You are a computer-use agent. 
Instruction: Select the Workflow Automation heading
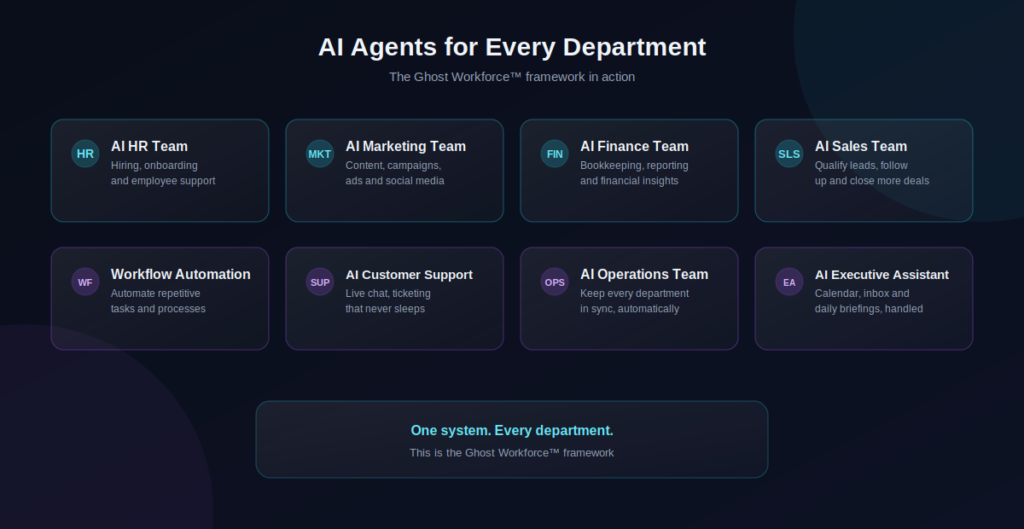tap(180, 274)
